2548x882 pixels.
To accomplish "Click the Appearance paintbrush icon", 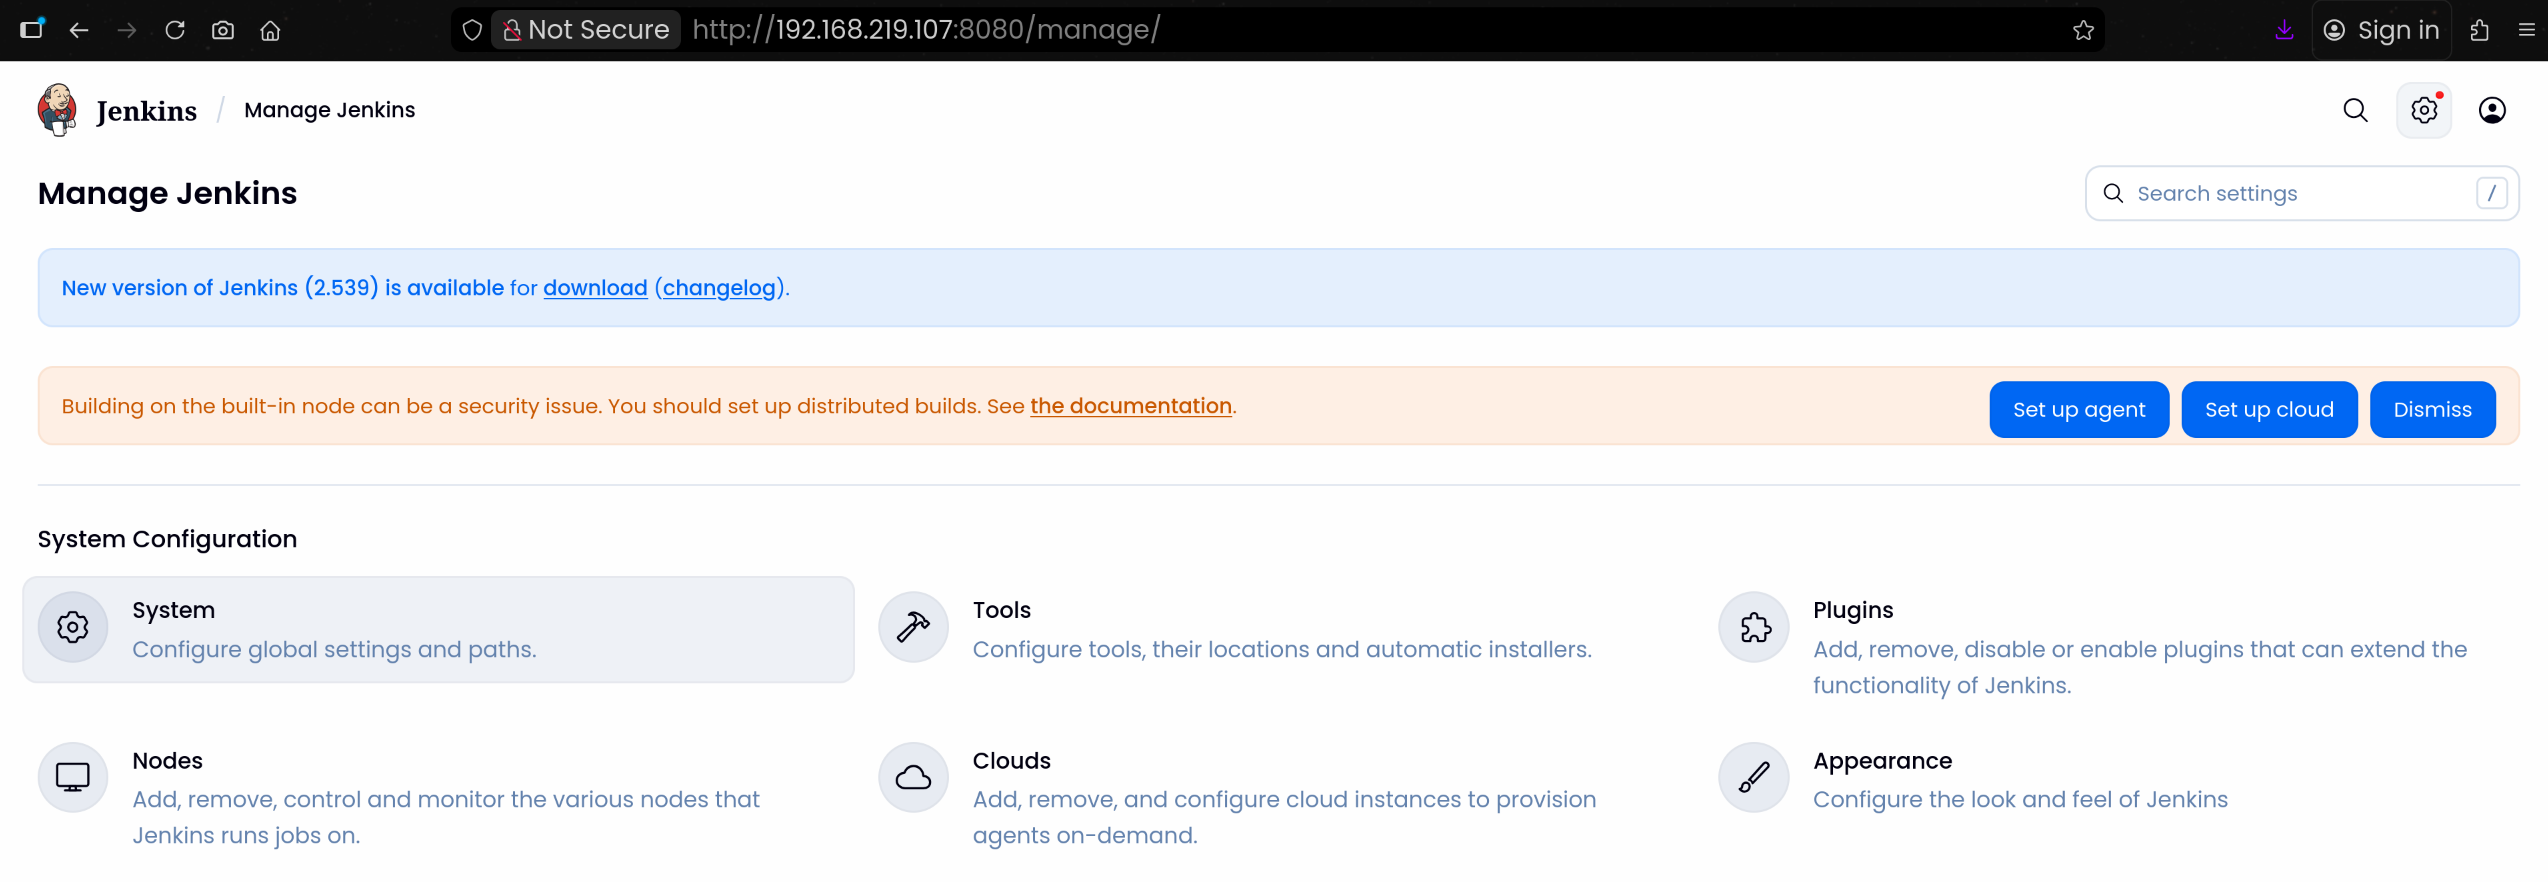I will tap(1754, 777).
